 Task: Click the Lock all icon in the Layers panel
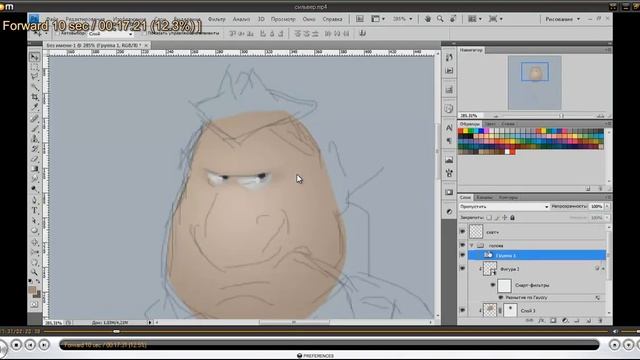pyautogui.click(x=512, y=218)
